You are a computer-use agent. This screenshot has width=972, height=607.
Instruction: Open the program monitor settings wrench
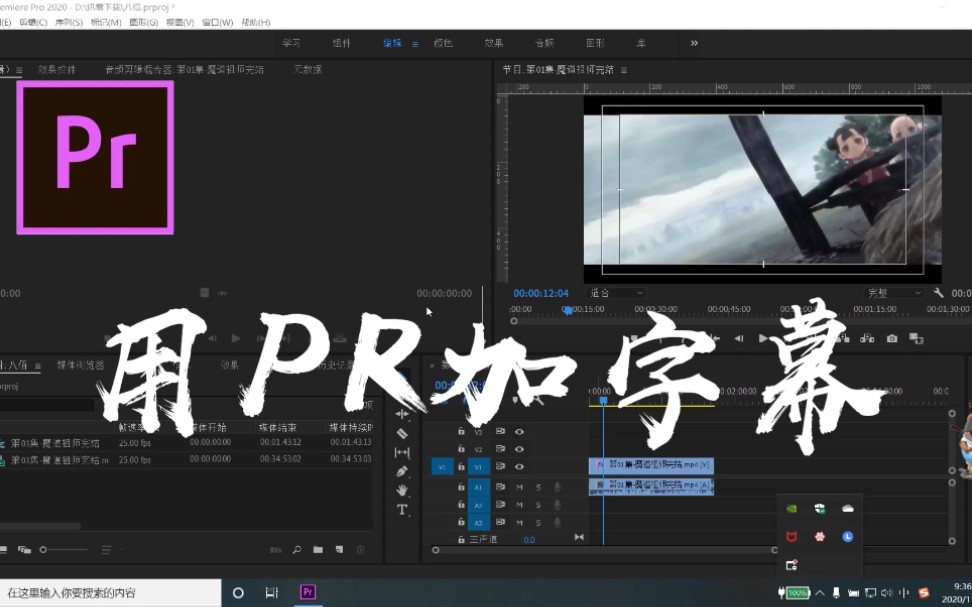pyautogui.click(x=937, y=293)
